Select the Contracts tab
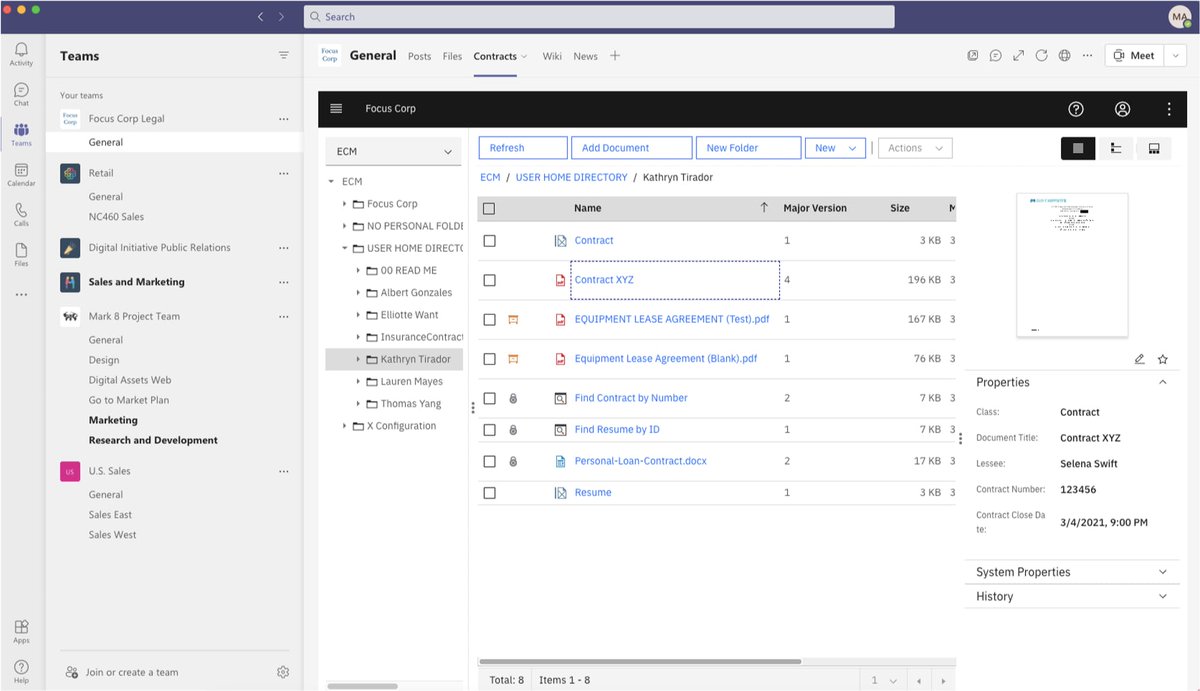The image size is (1200, 691). click(x=495, y=56)
